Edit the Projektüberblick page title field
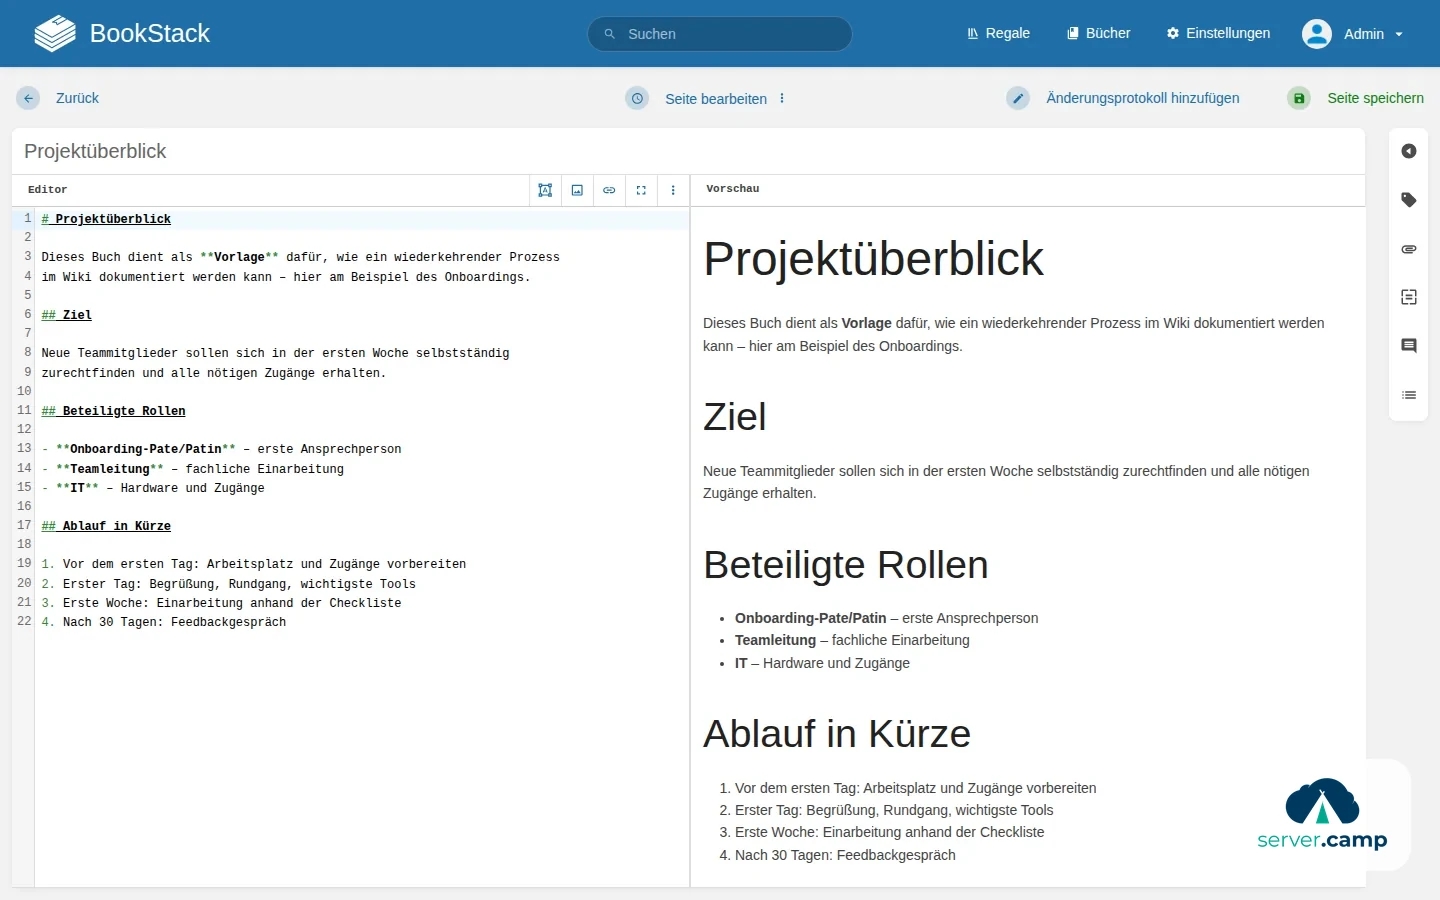Screen dimensions: 1440x900 688,151
